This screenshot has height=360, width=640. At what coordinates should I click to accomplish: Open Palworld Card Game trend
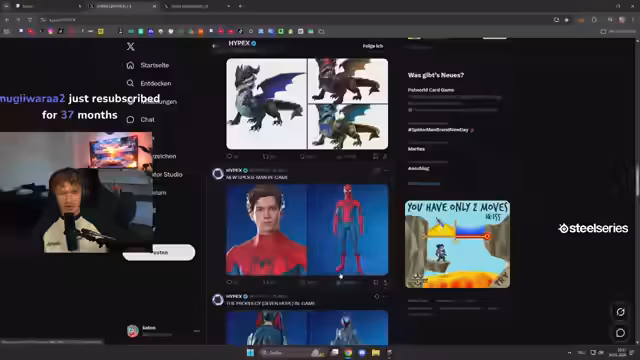point(431,90)
